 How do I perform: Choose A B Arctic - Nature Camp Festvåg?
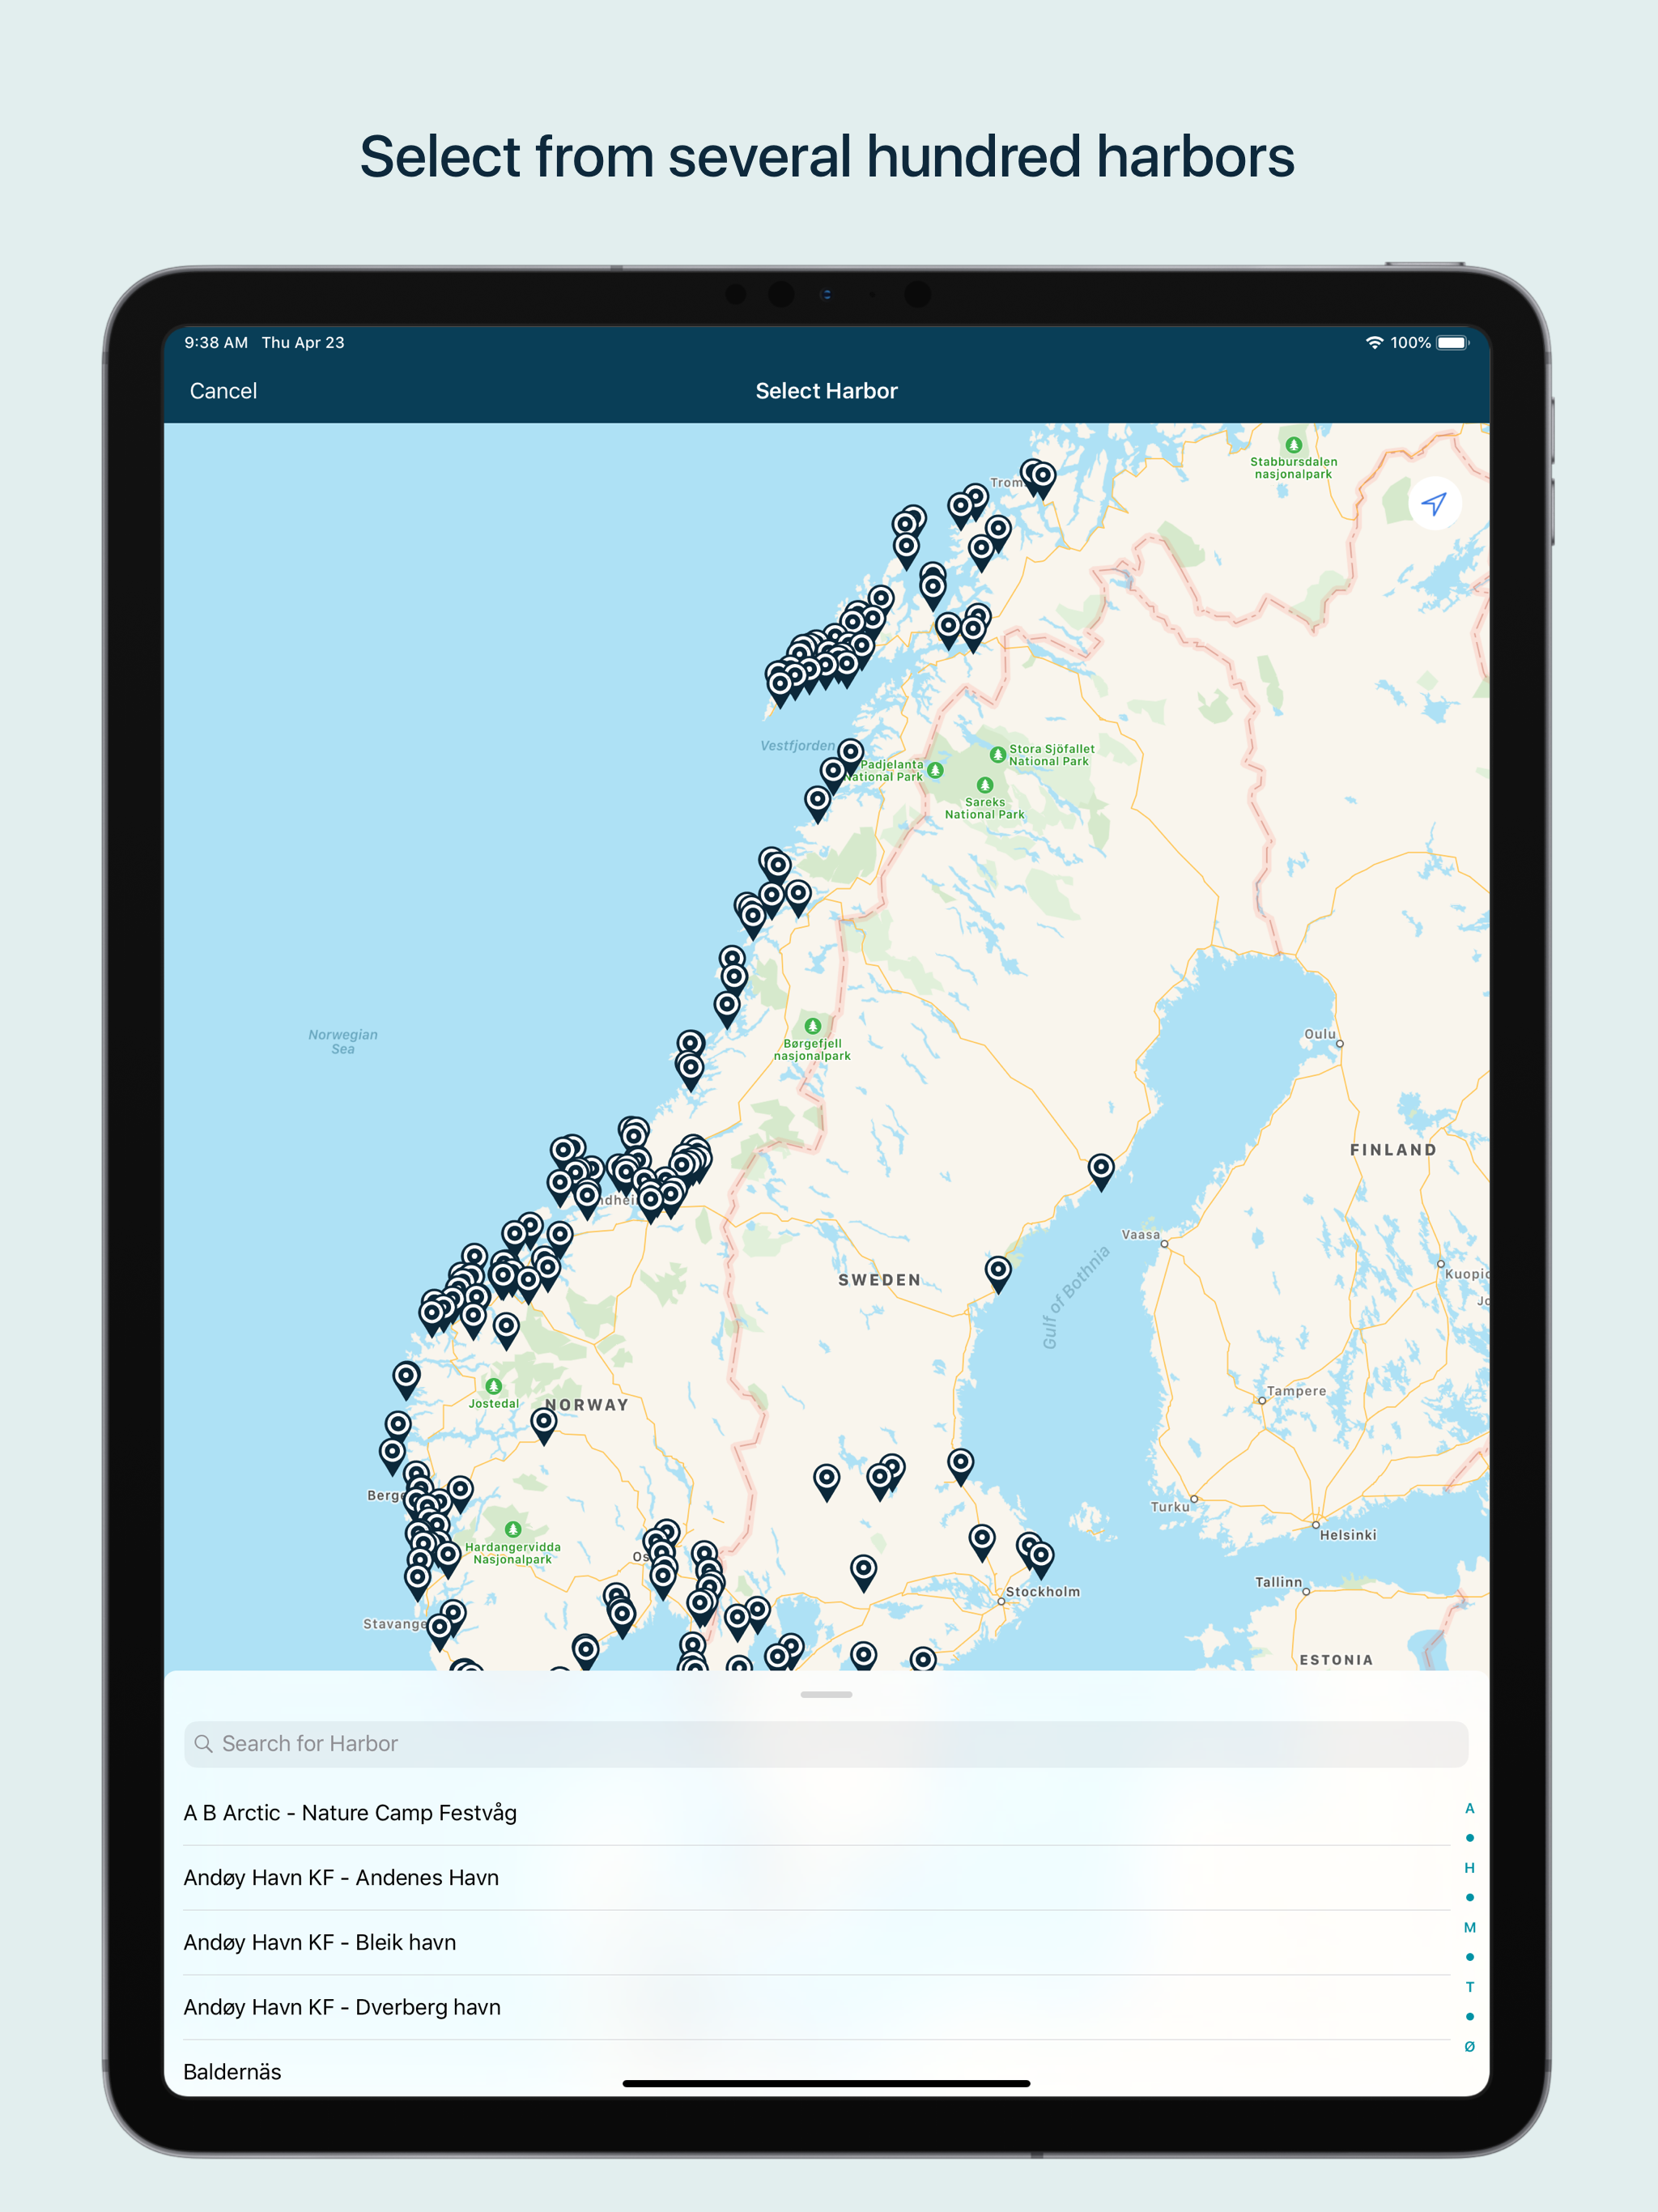pos(350,1812)
